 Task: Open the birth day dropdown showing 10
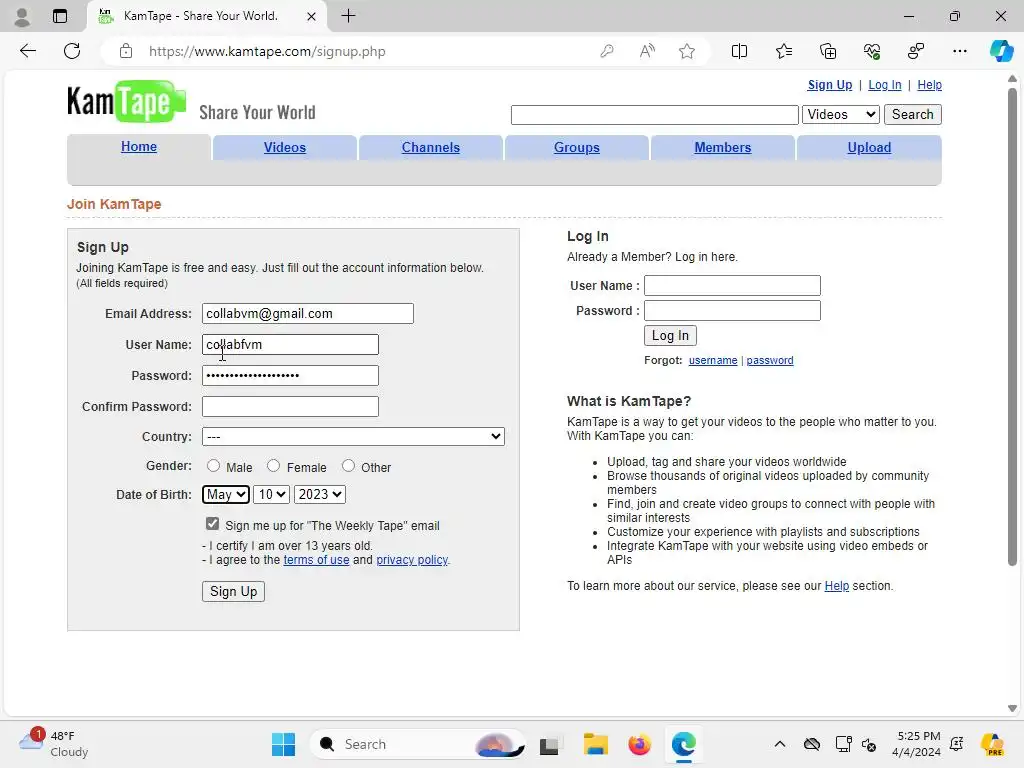click(x=272, y=494)
